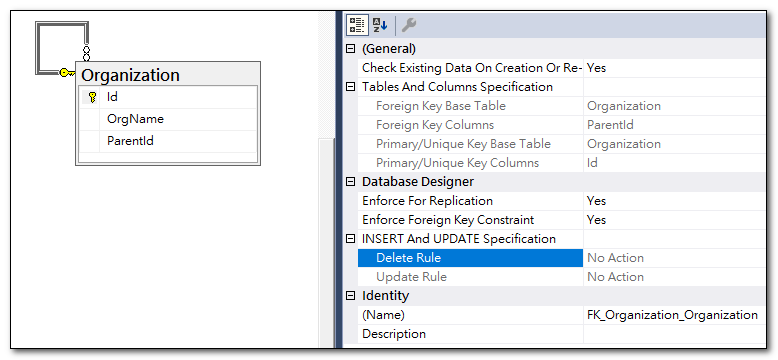Click the yellow key relationship endpoint
This screenshot has height=360, width=778.
[67, 73]
